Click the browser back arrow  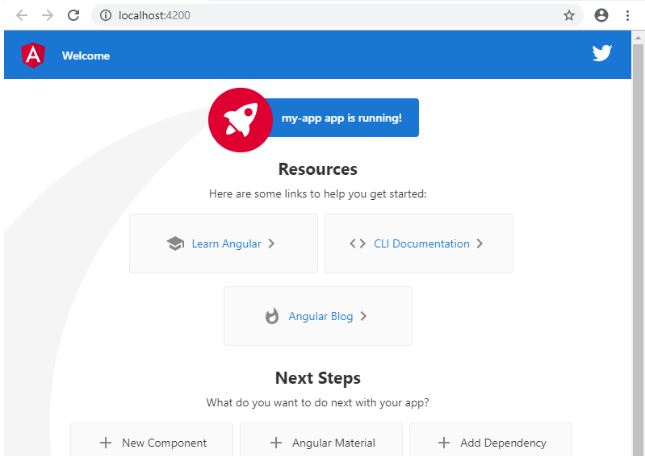click(21, 16)
